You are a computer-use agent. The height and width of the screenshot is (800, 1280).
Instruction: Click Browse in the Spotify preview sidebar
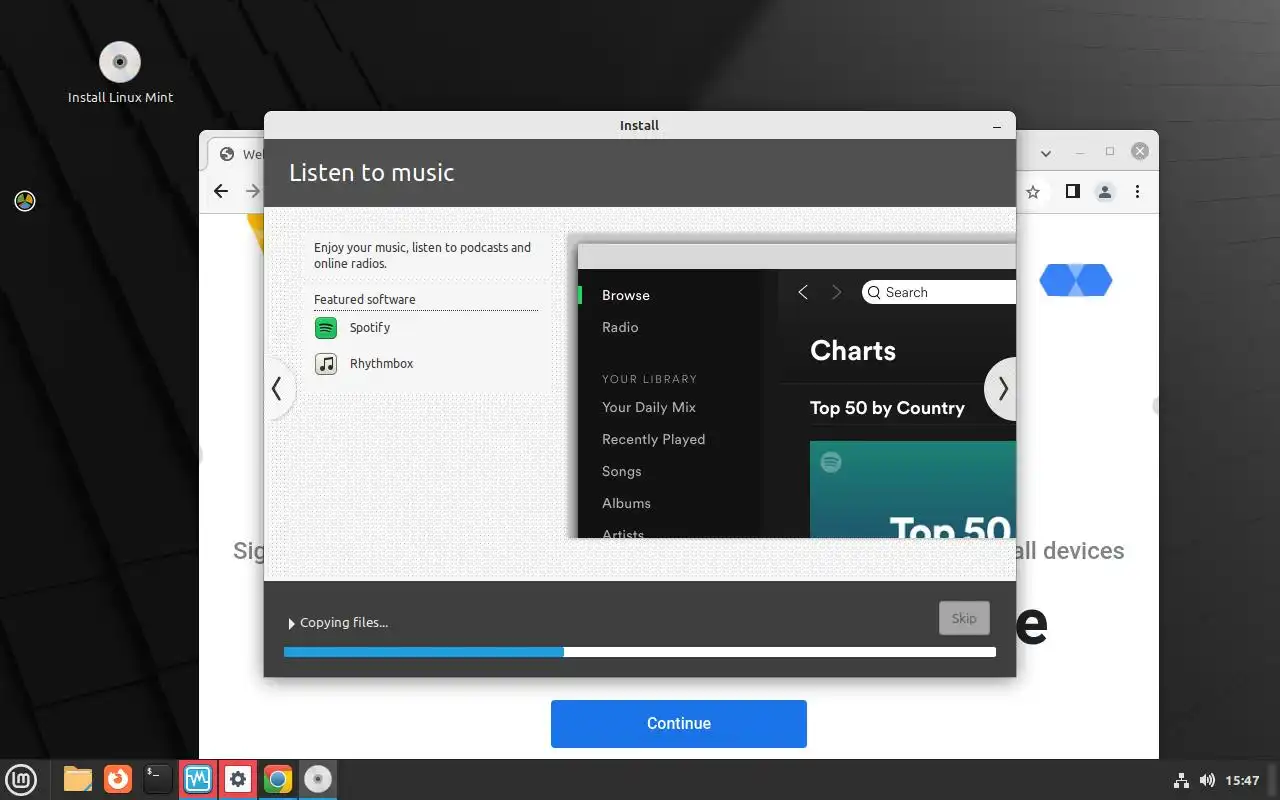coord(626,296)
